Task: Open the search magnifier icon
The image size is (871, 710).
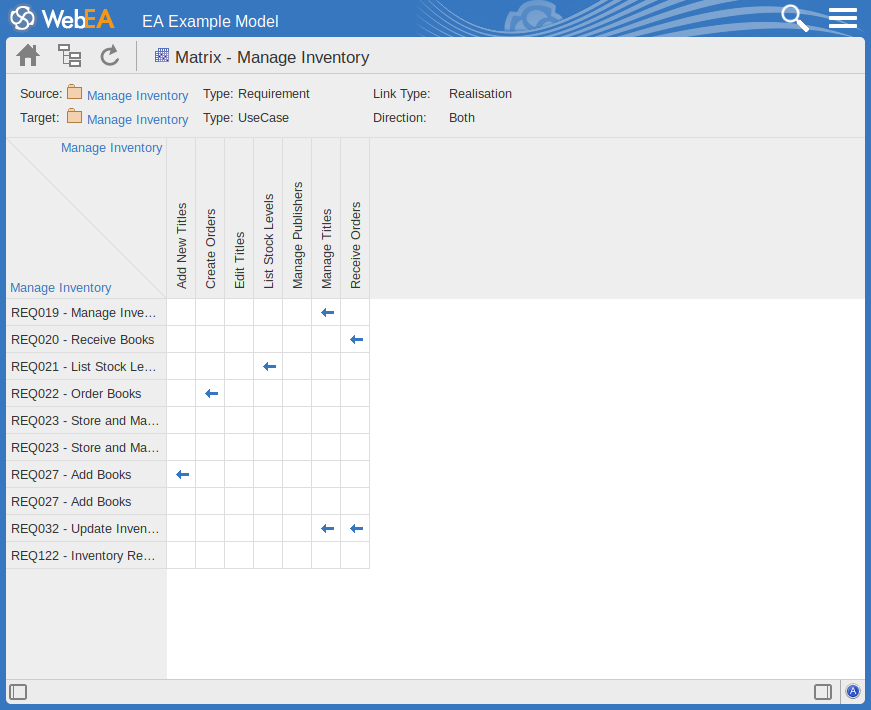Action: [x=794, y=18]
